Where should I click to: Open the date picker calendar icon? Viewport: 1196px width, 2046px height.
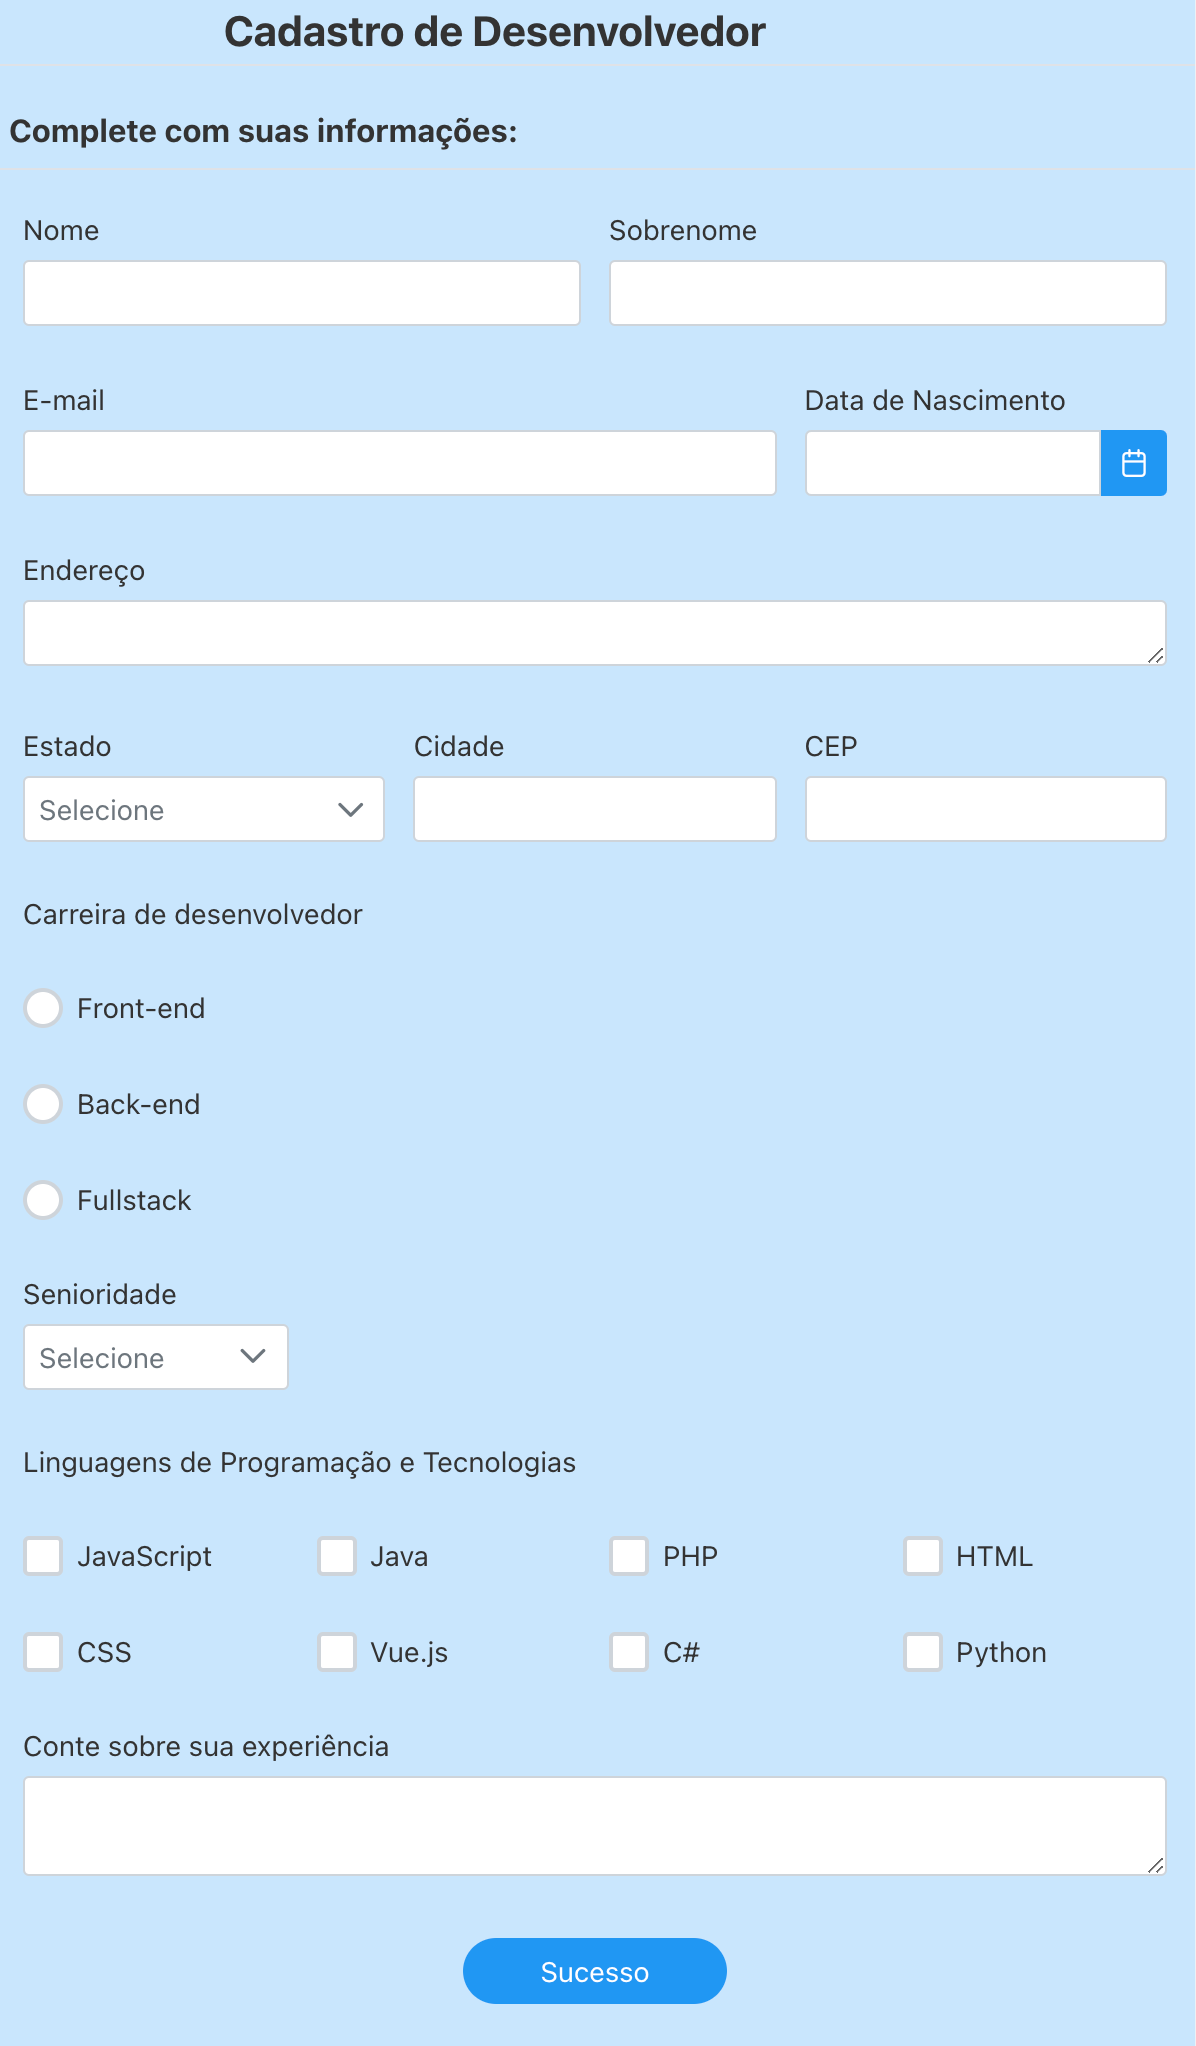coord(1133,462)
